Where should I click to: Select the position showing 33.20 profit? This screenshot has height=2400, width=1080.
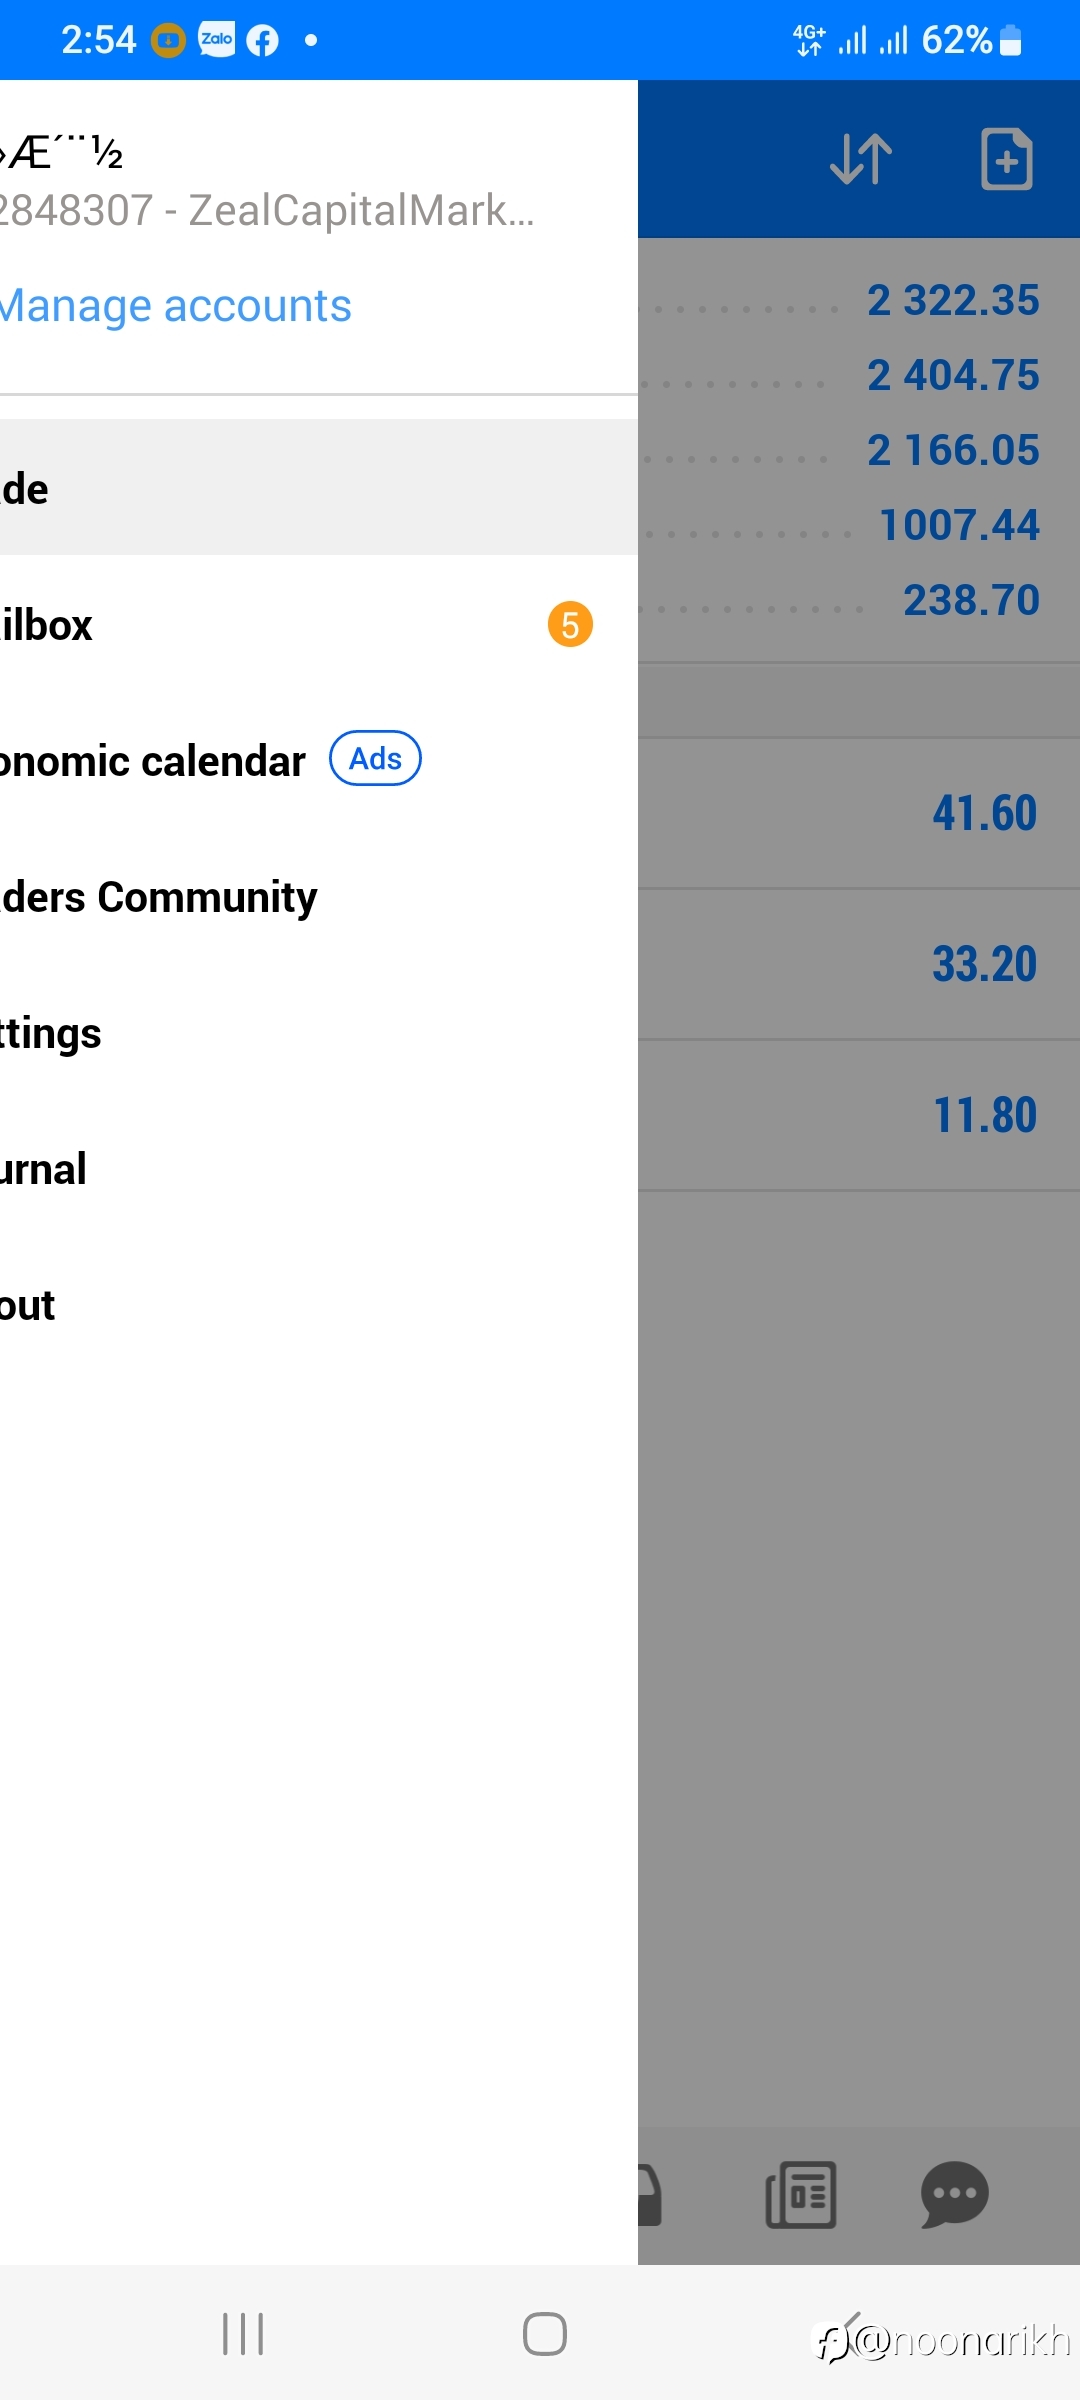coord(859,964)
